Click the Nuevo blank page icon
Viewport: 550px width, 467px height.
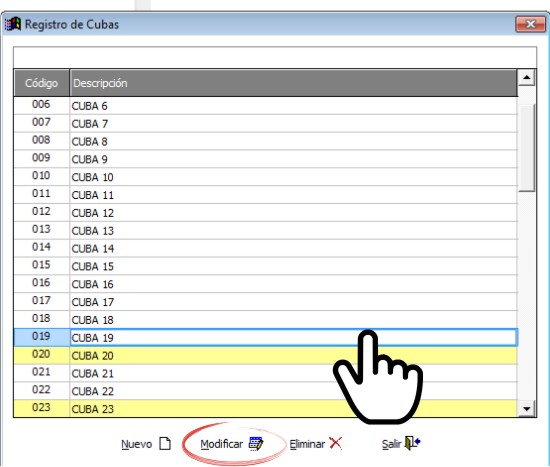165,443
